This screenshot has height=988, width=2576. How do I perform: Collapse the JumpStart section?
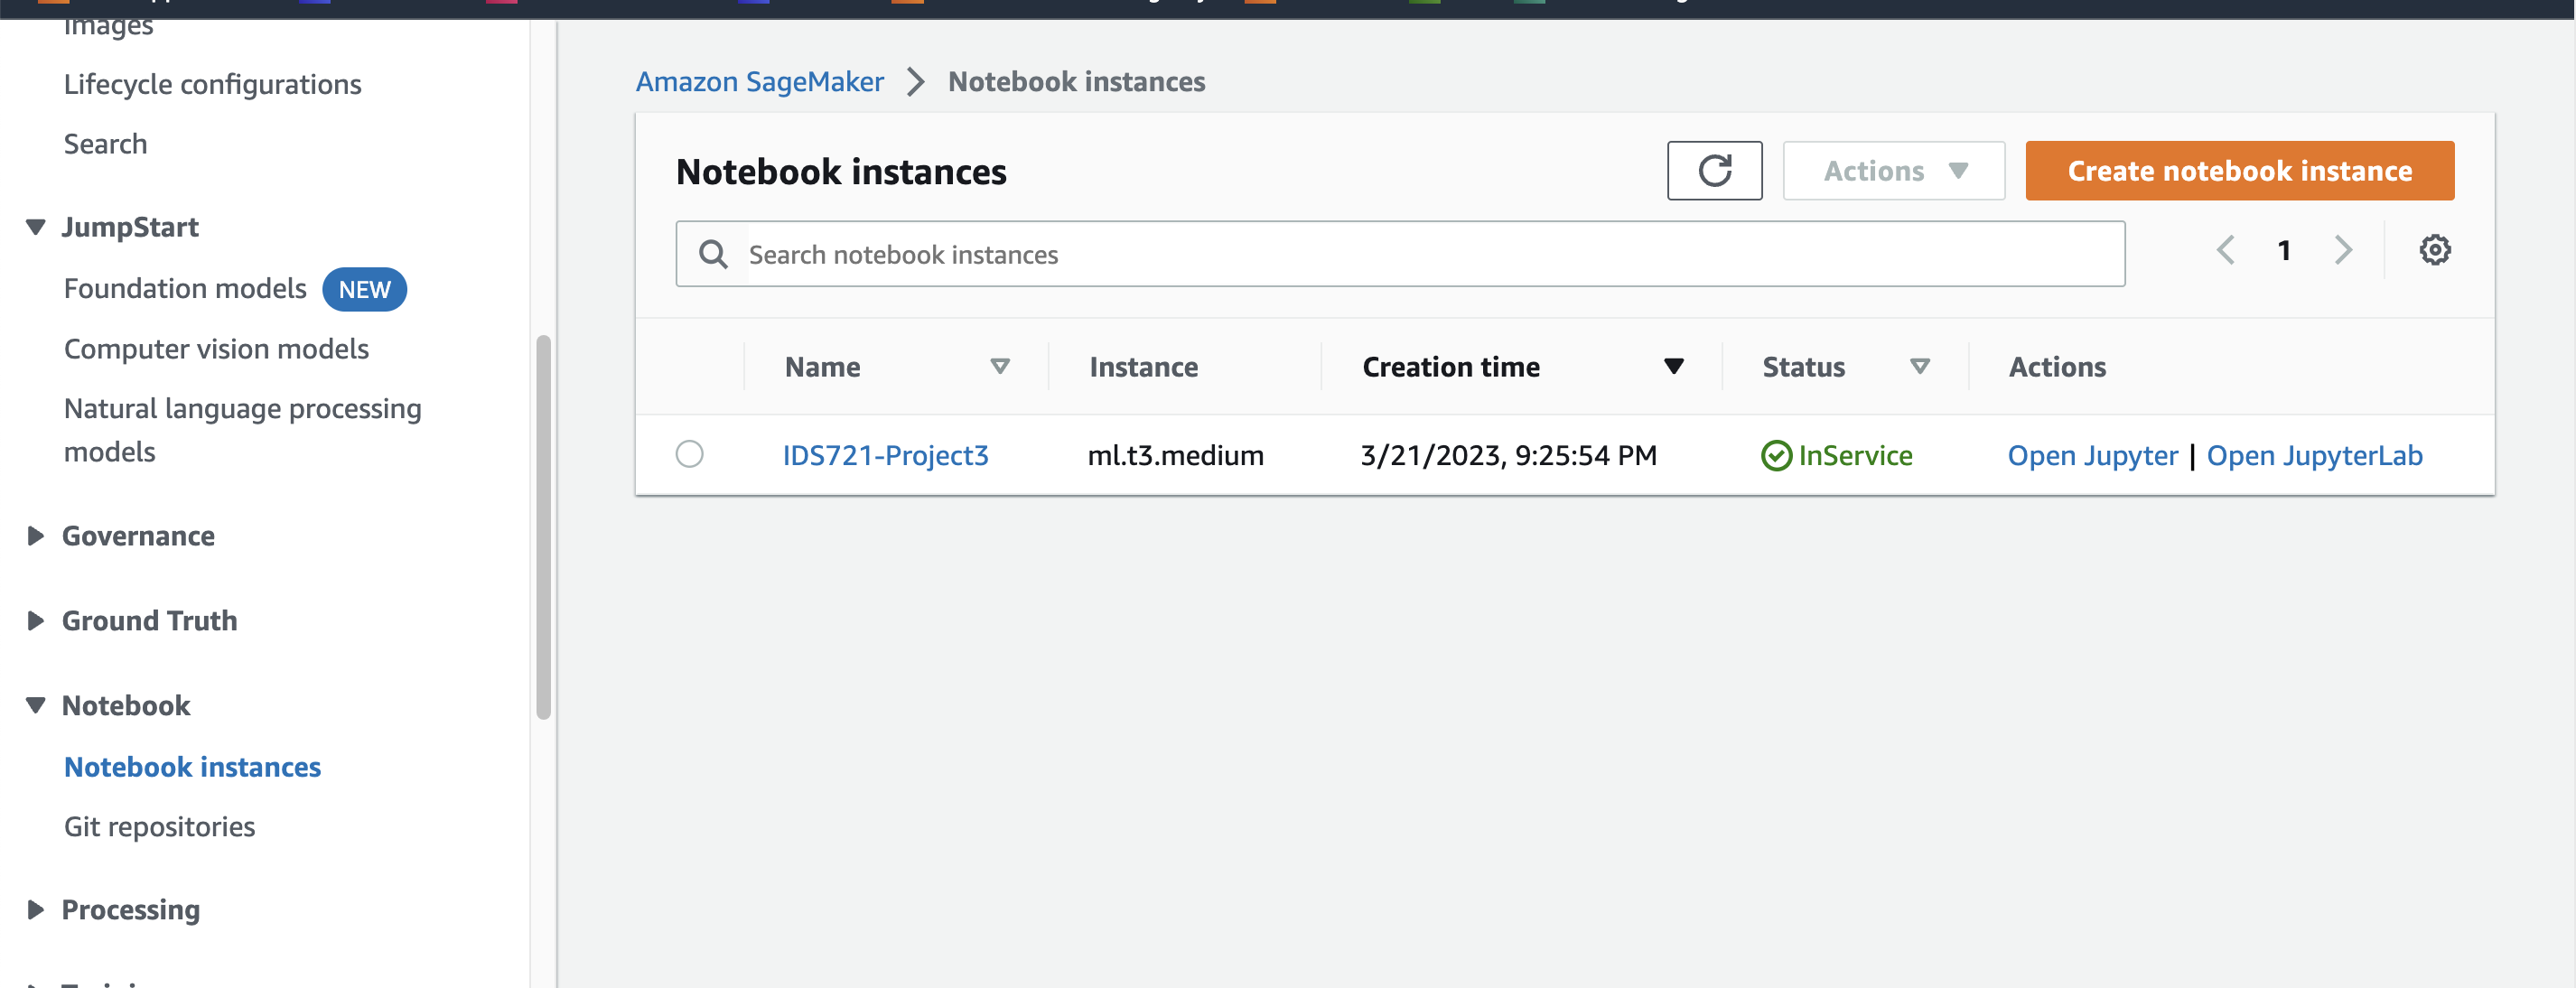click(x=36, y=228)
